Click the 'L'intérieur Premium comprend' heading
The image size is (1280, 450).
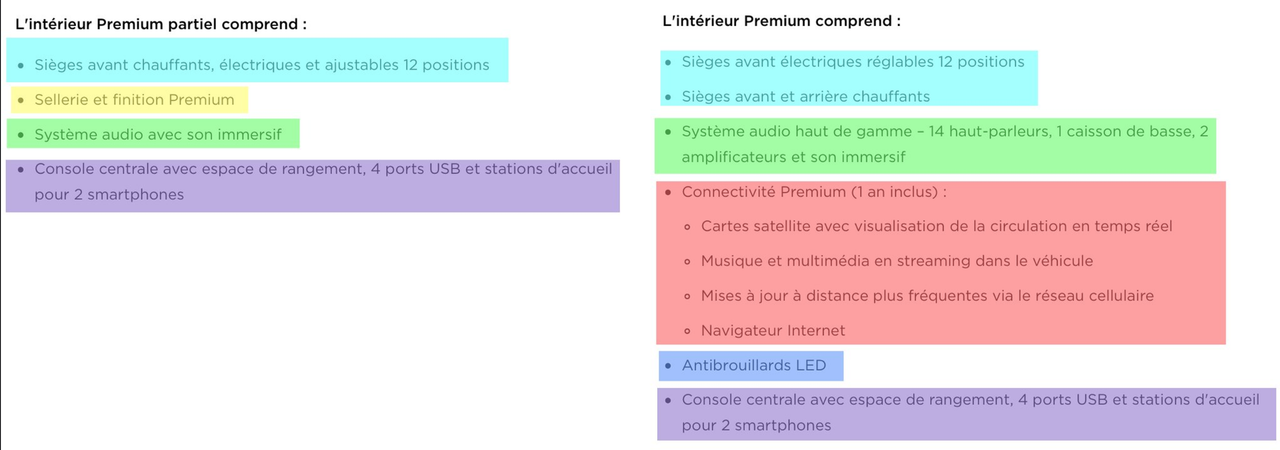click(781, 21)
